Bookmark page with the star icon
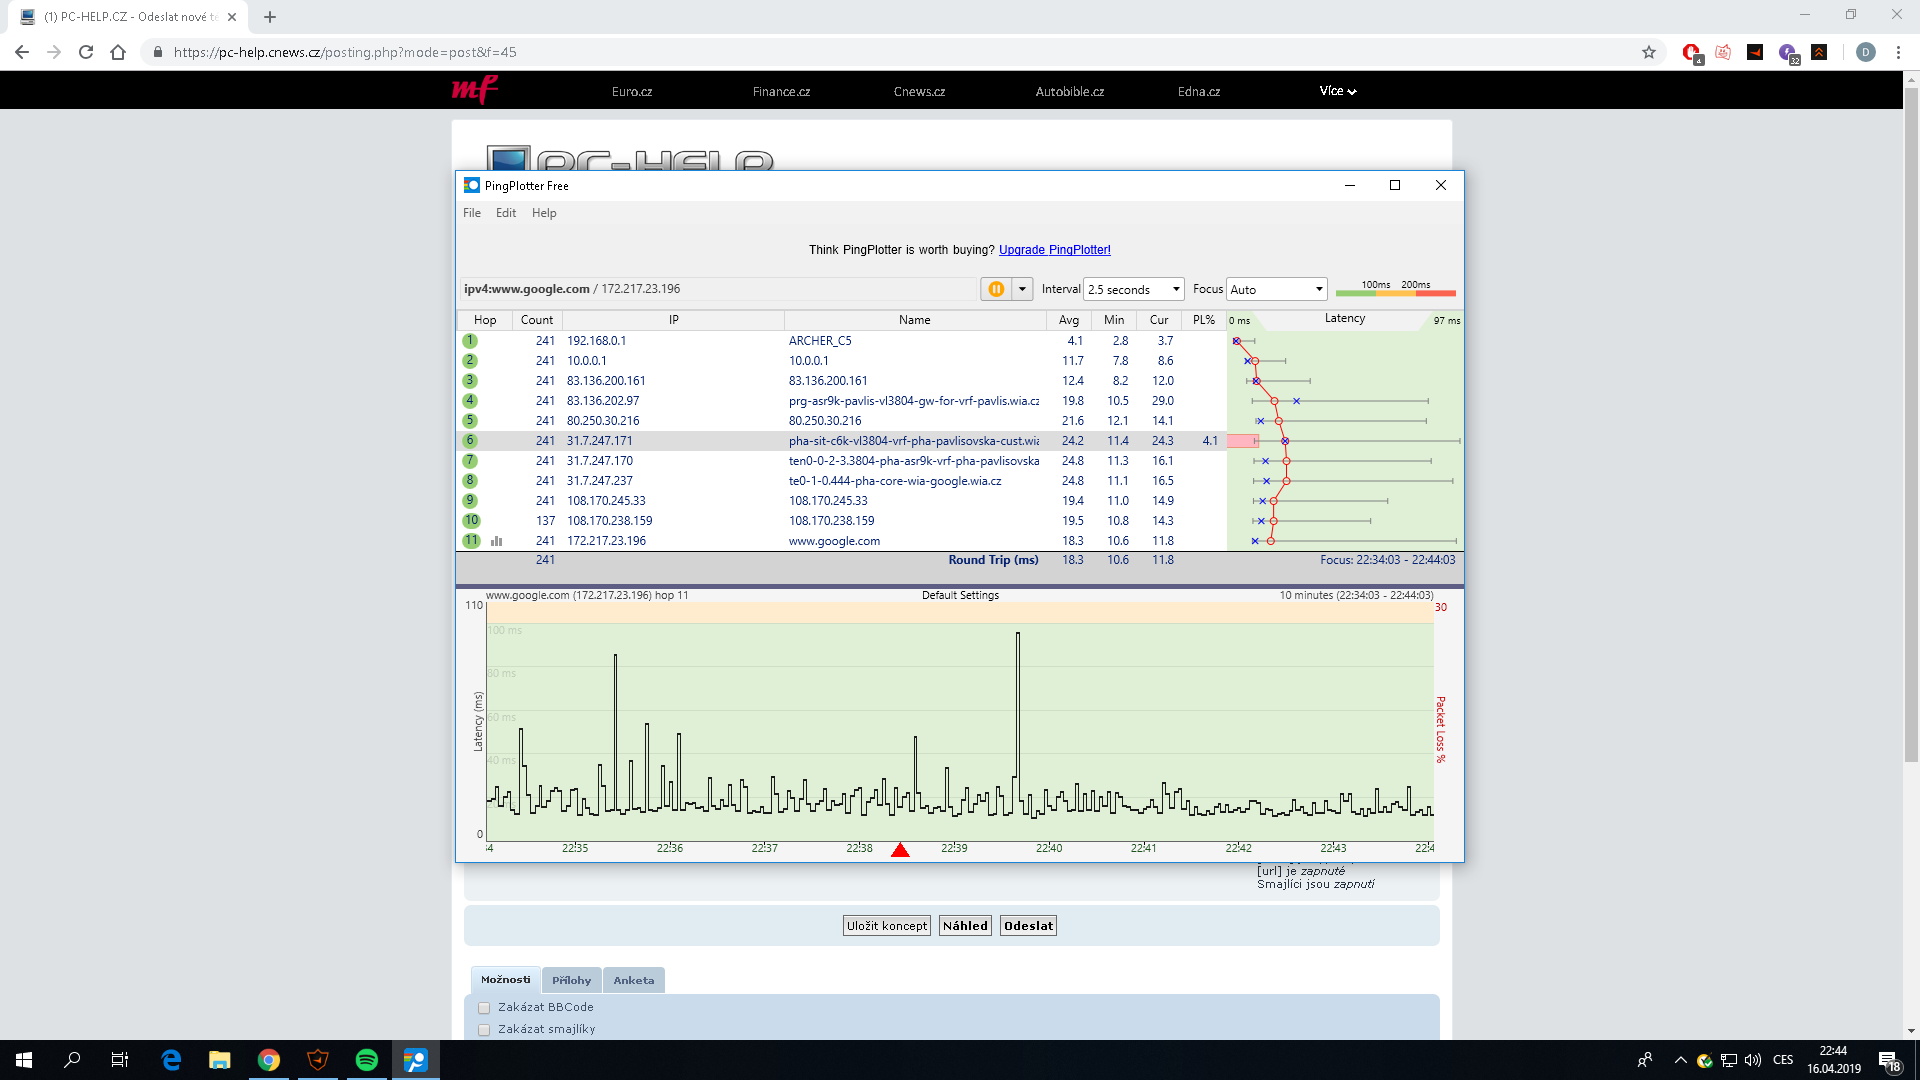 coord(1649,52)
